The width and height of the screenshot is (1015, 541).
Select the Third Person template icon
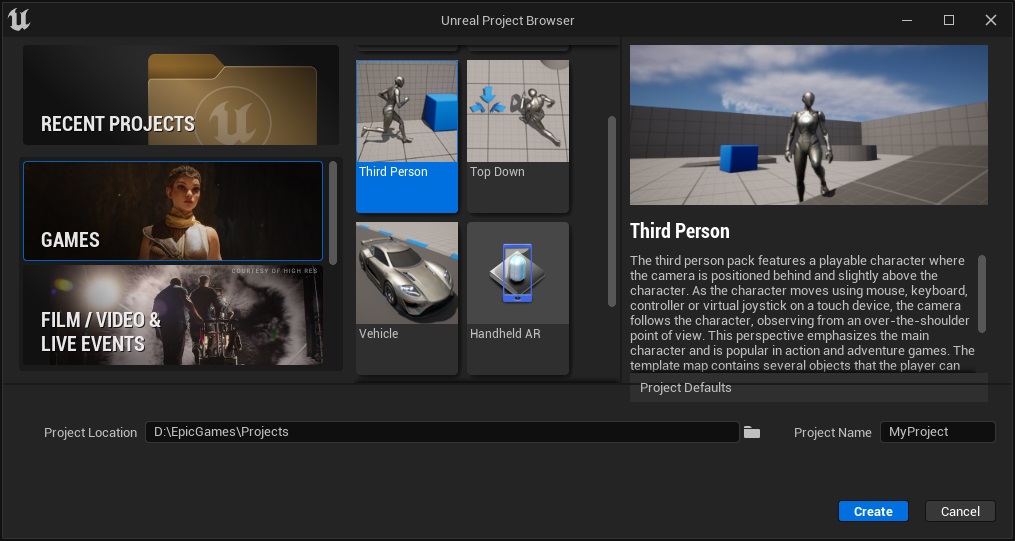pyautogui.click(x=407, y=112)
